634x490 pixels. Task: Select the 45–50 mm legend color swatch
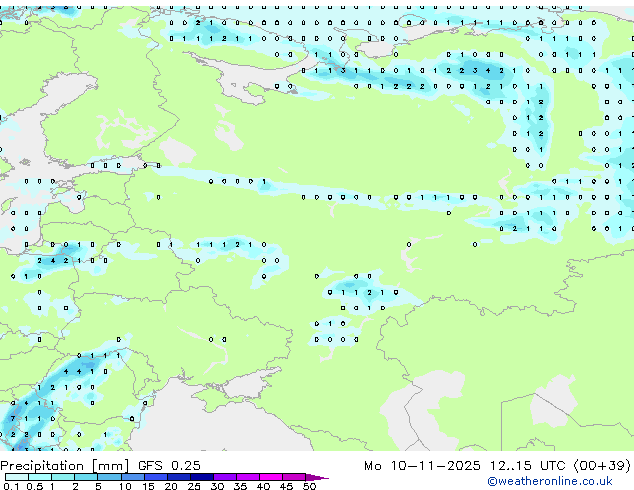pos(294,477)
